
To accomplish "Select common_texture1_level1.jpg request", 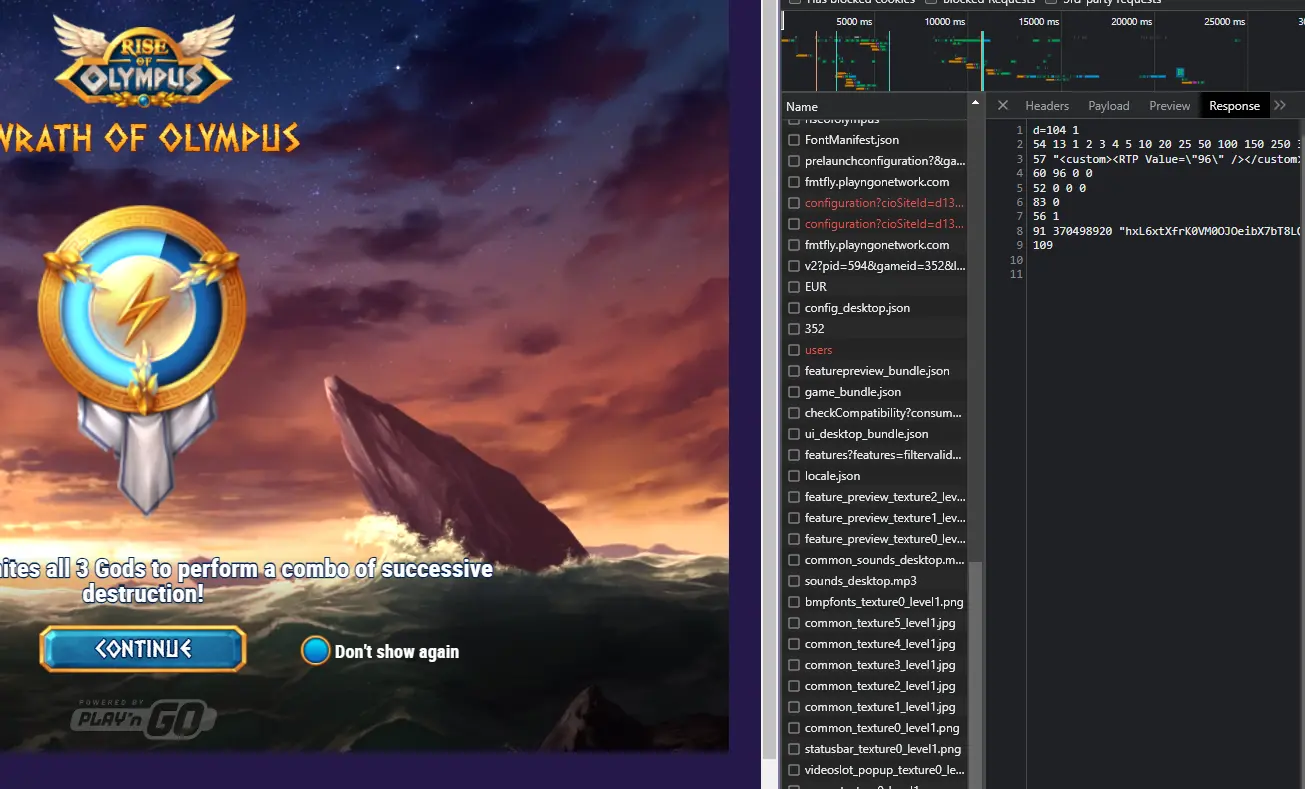I will tap(875, 707).
